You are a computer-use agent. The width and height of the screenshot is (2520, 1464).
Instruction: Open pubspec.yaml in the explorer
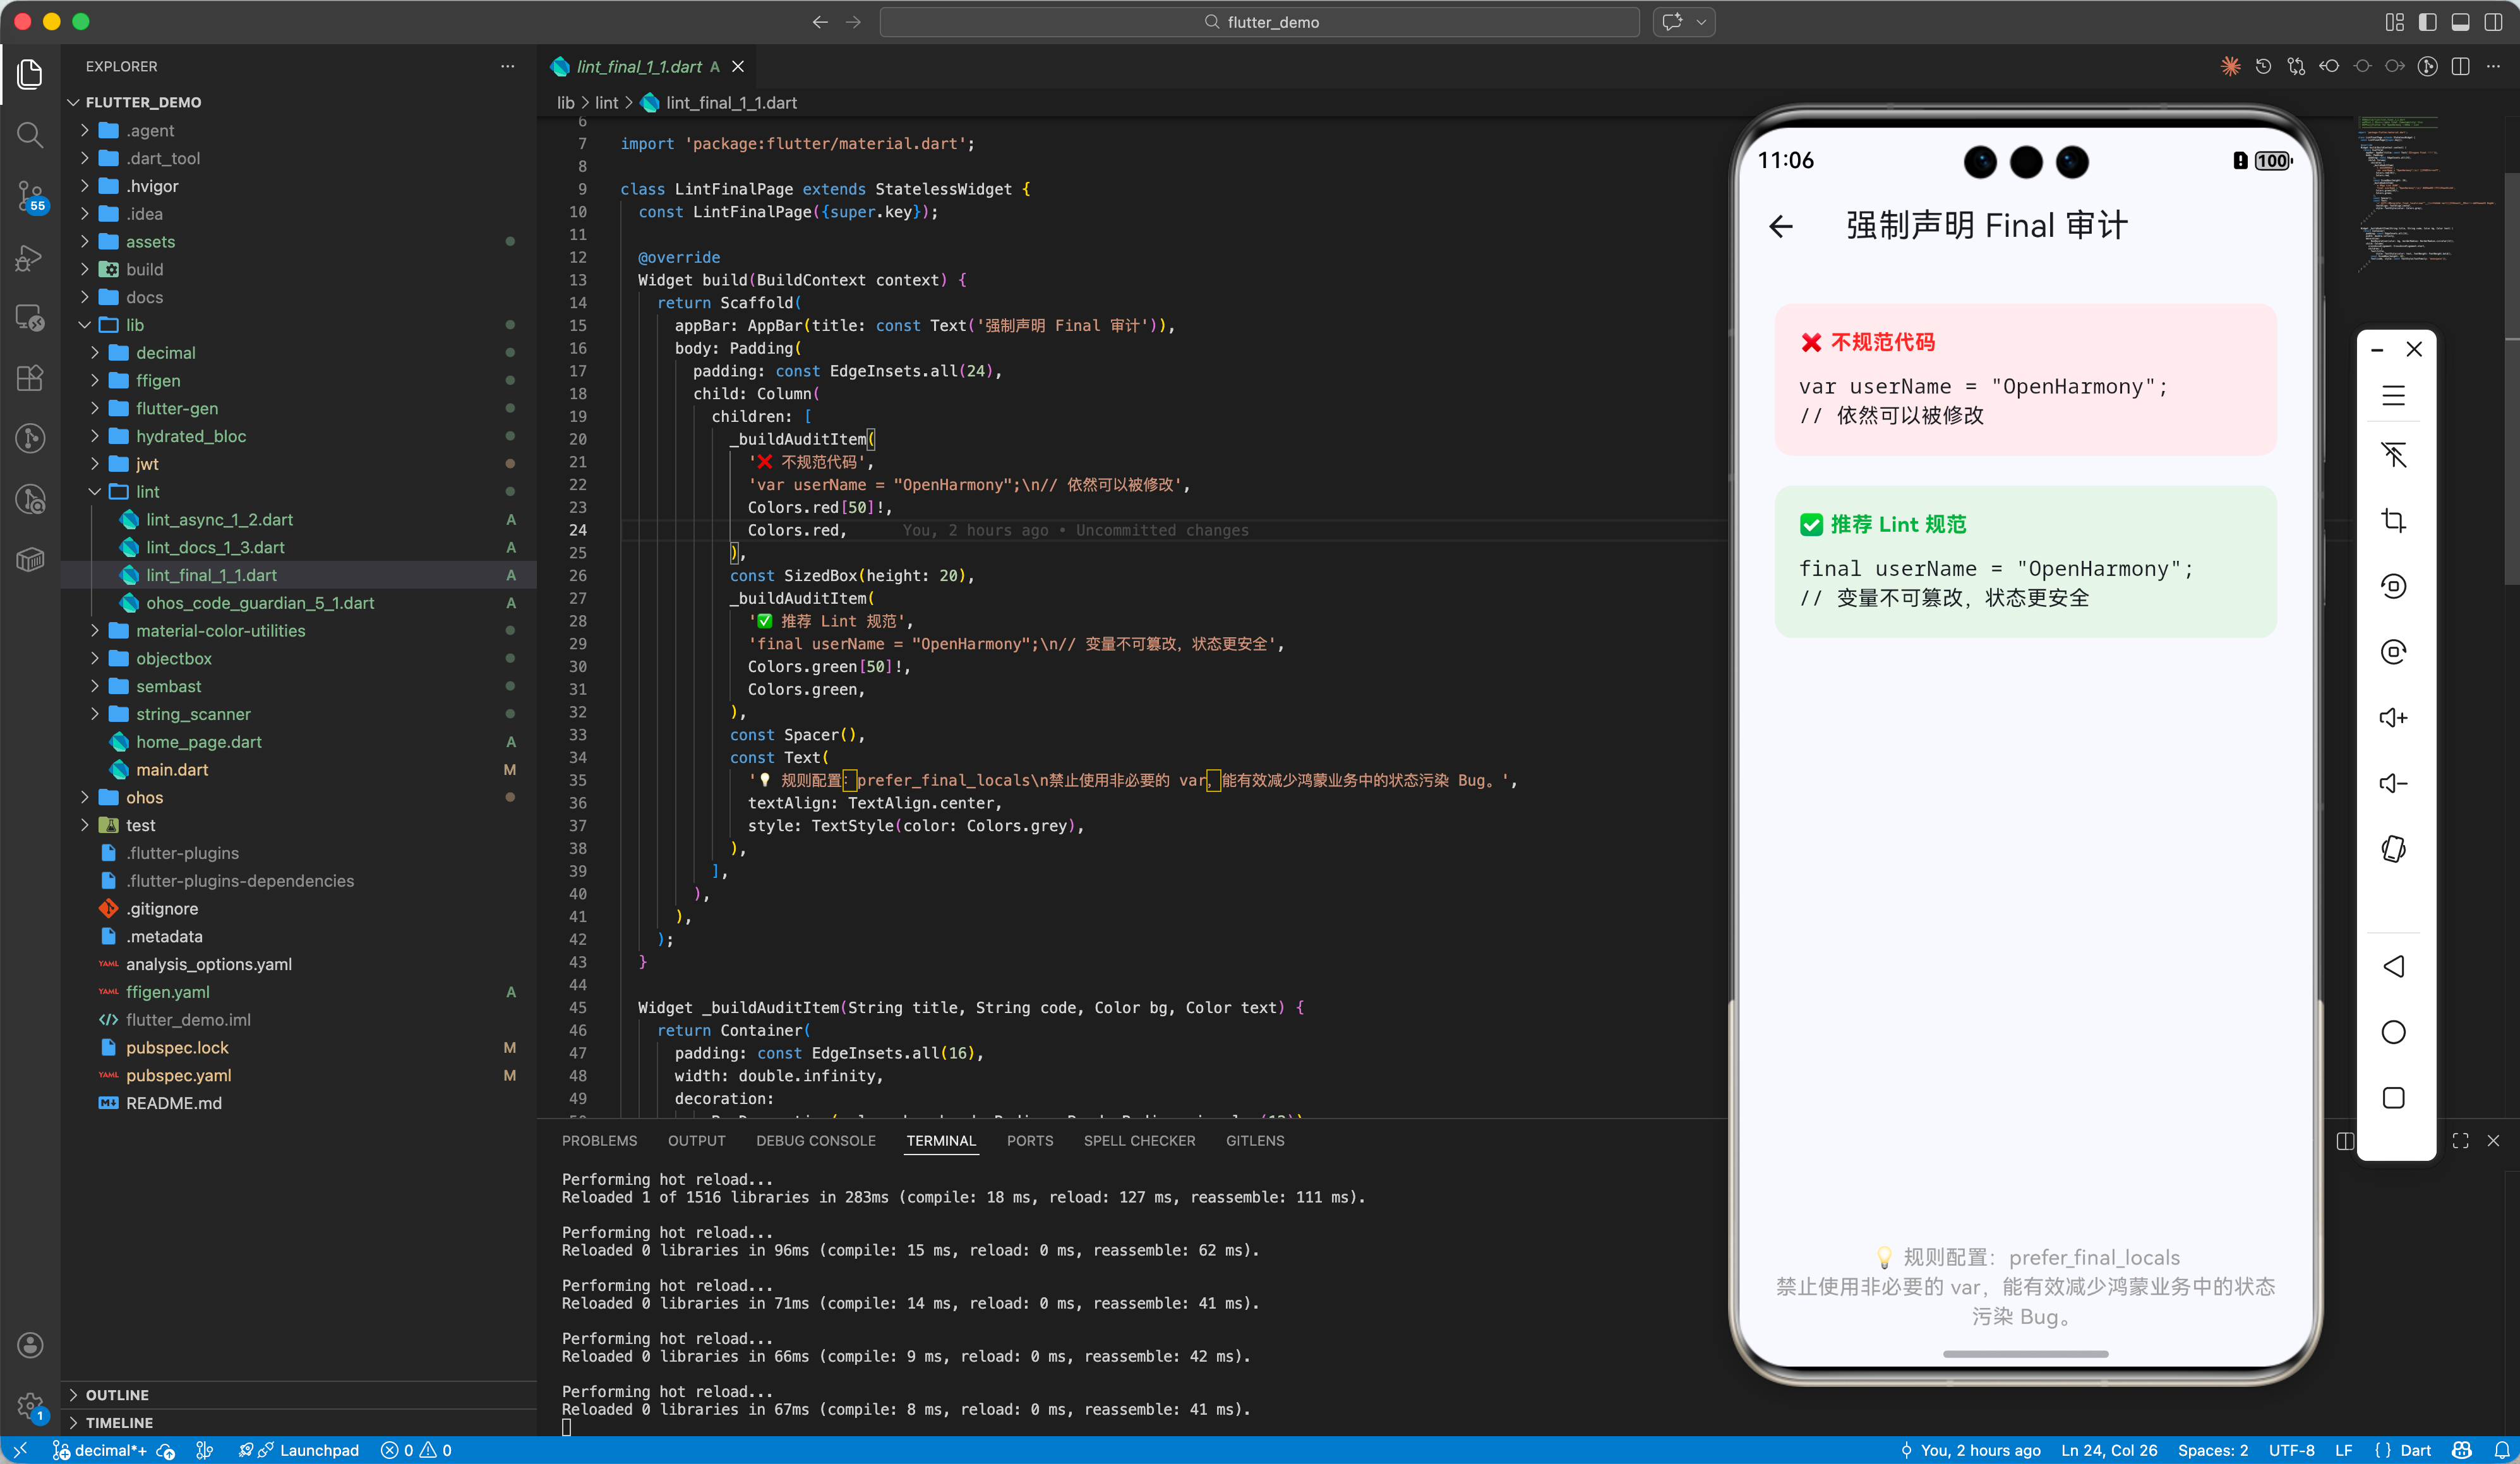tap(178, 1075)
